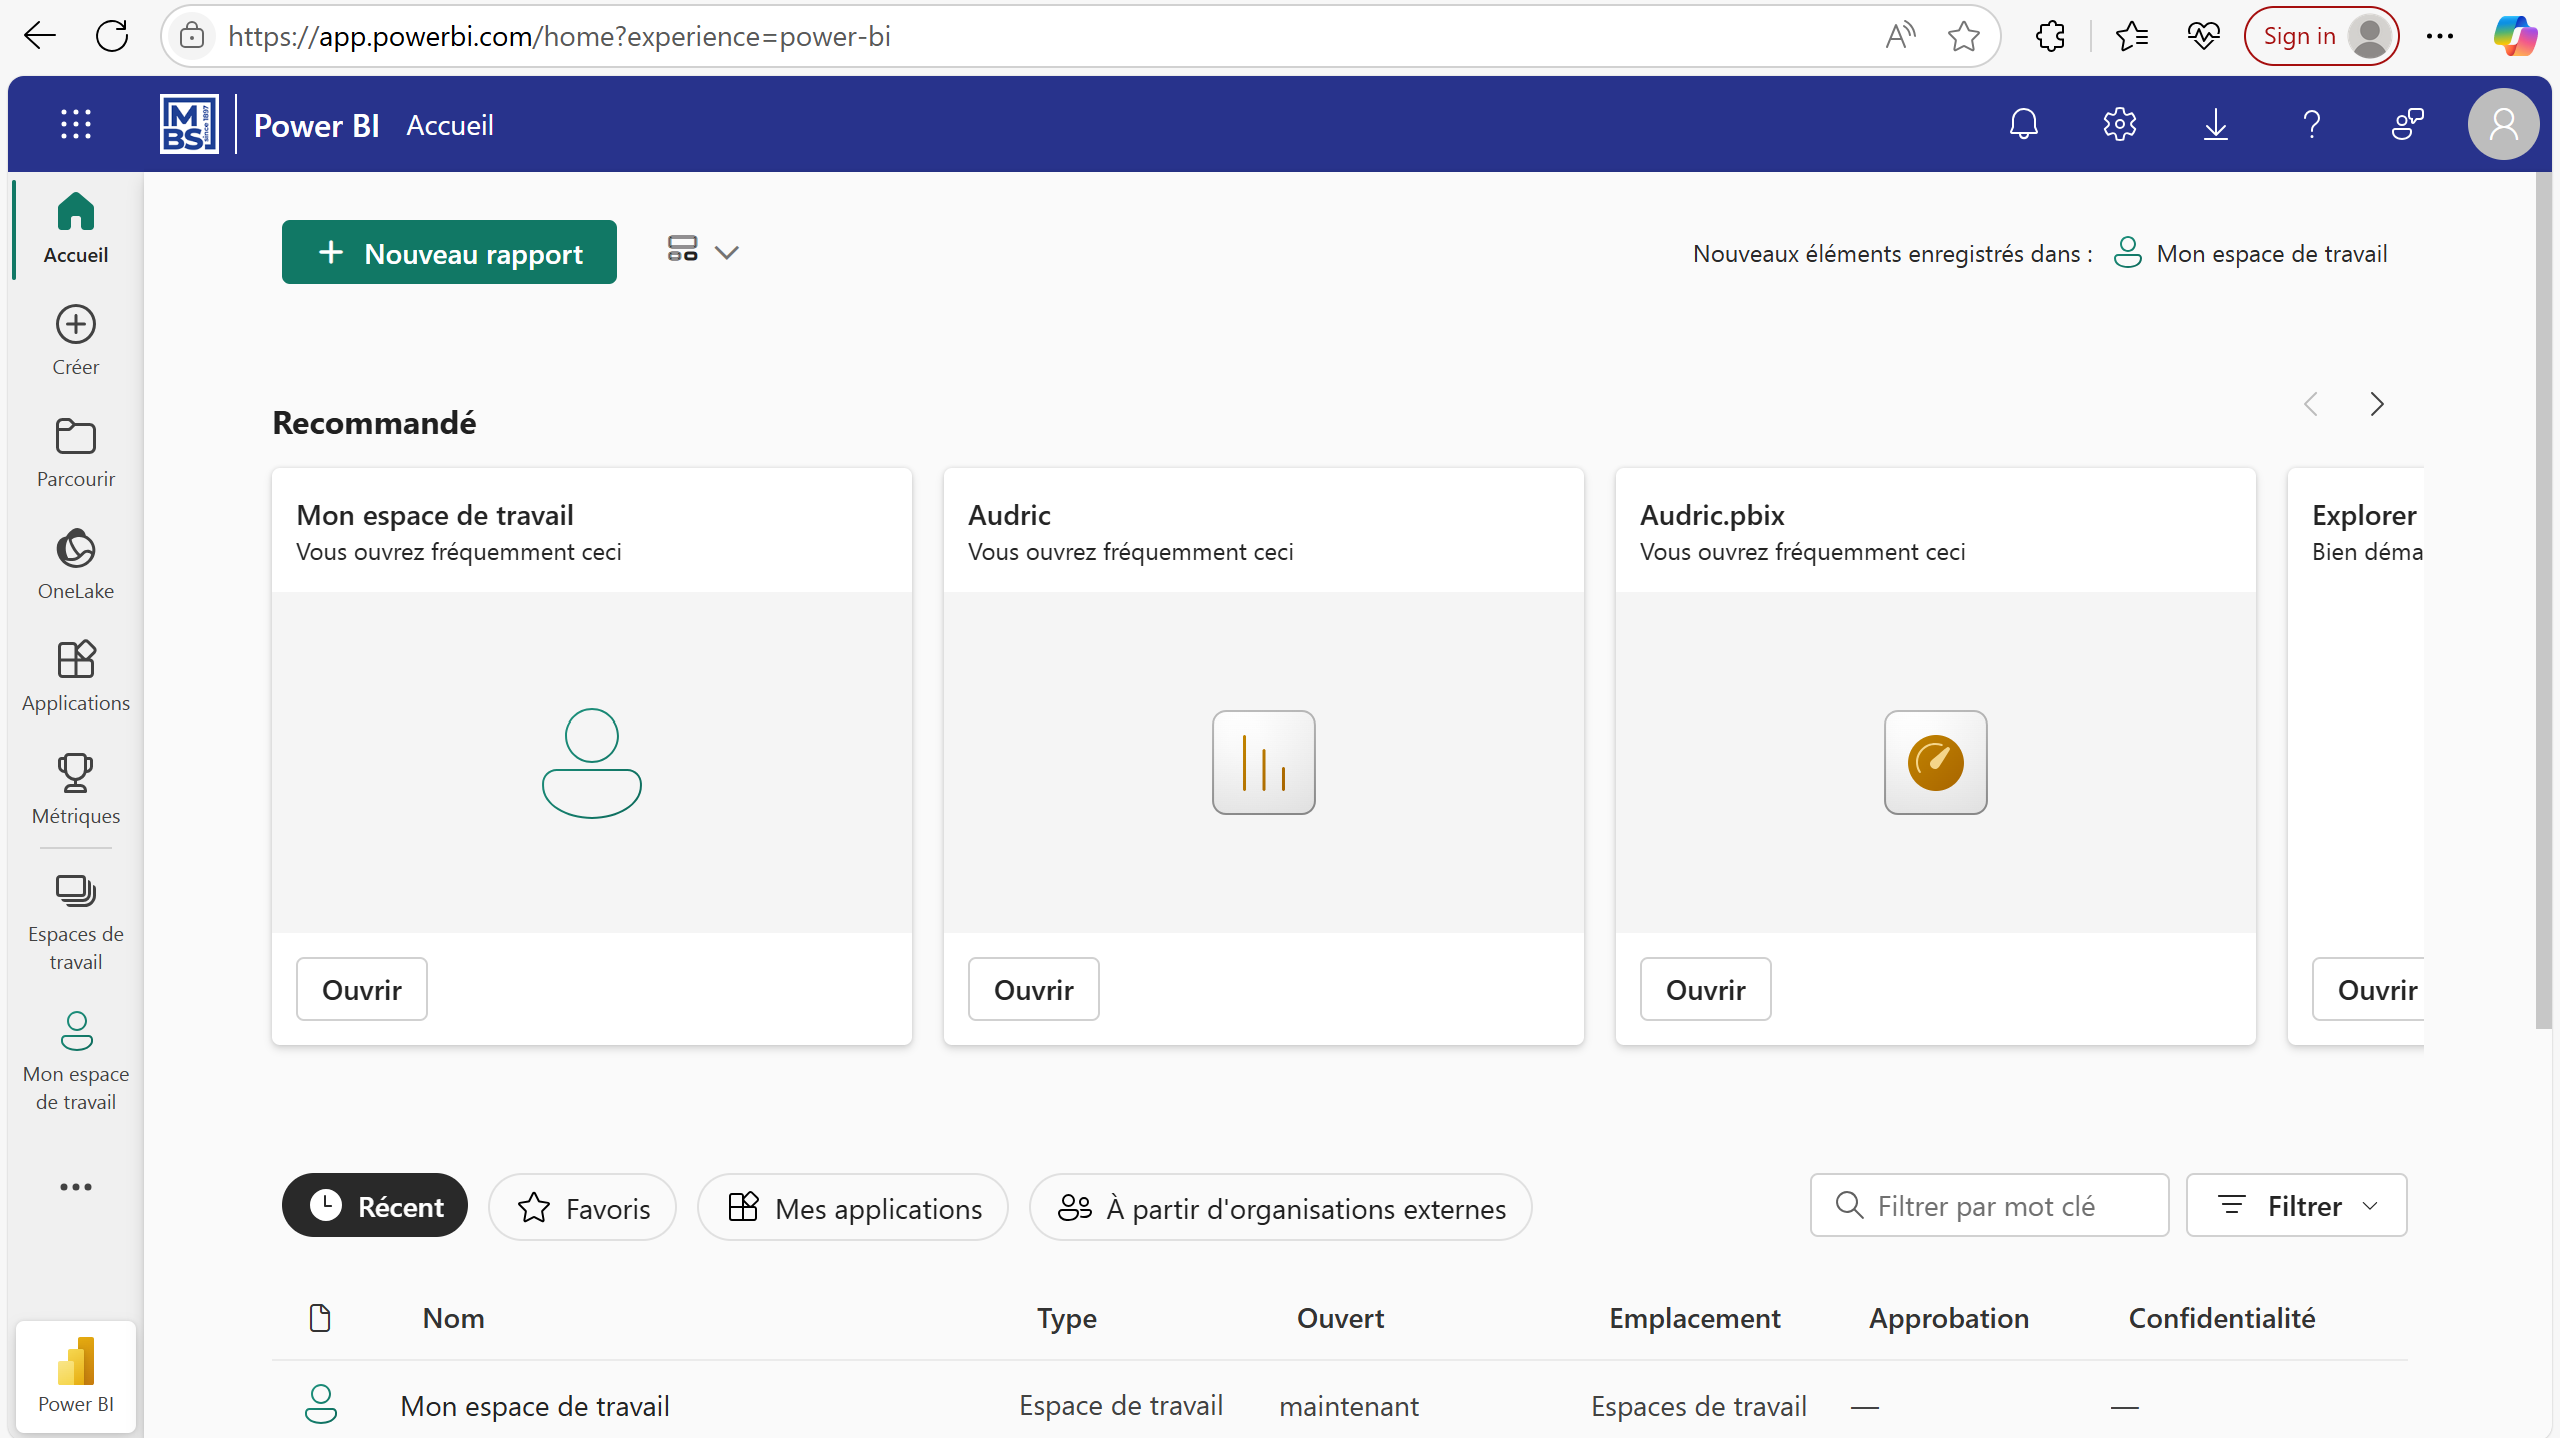Show next recommended items
2560x1438 pixels.
click(2377, 404)
